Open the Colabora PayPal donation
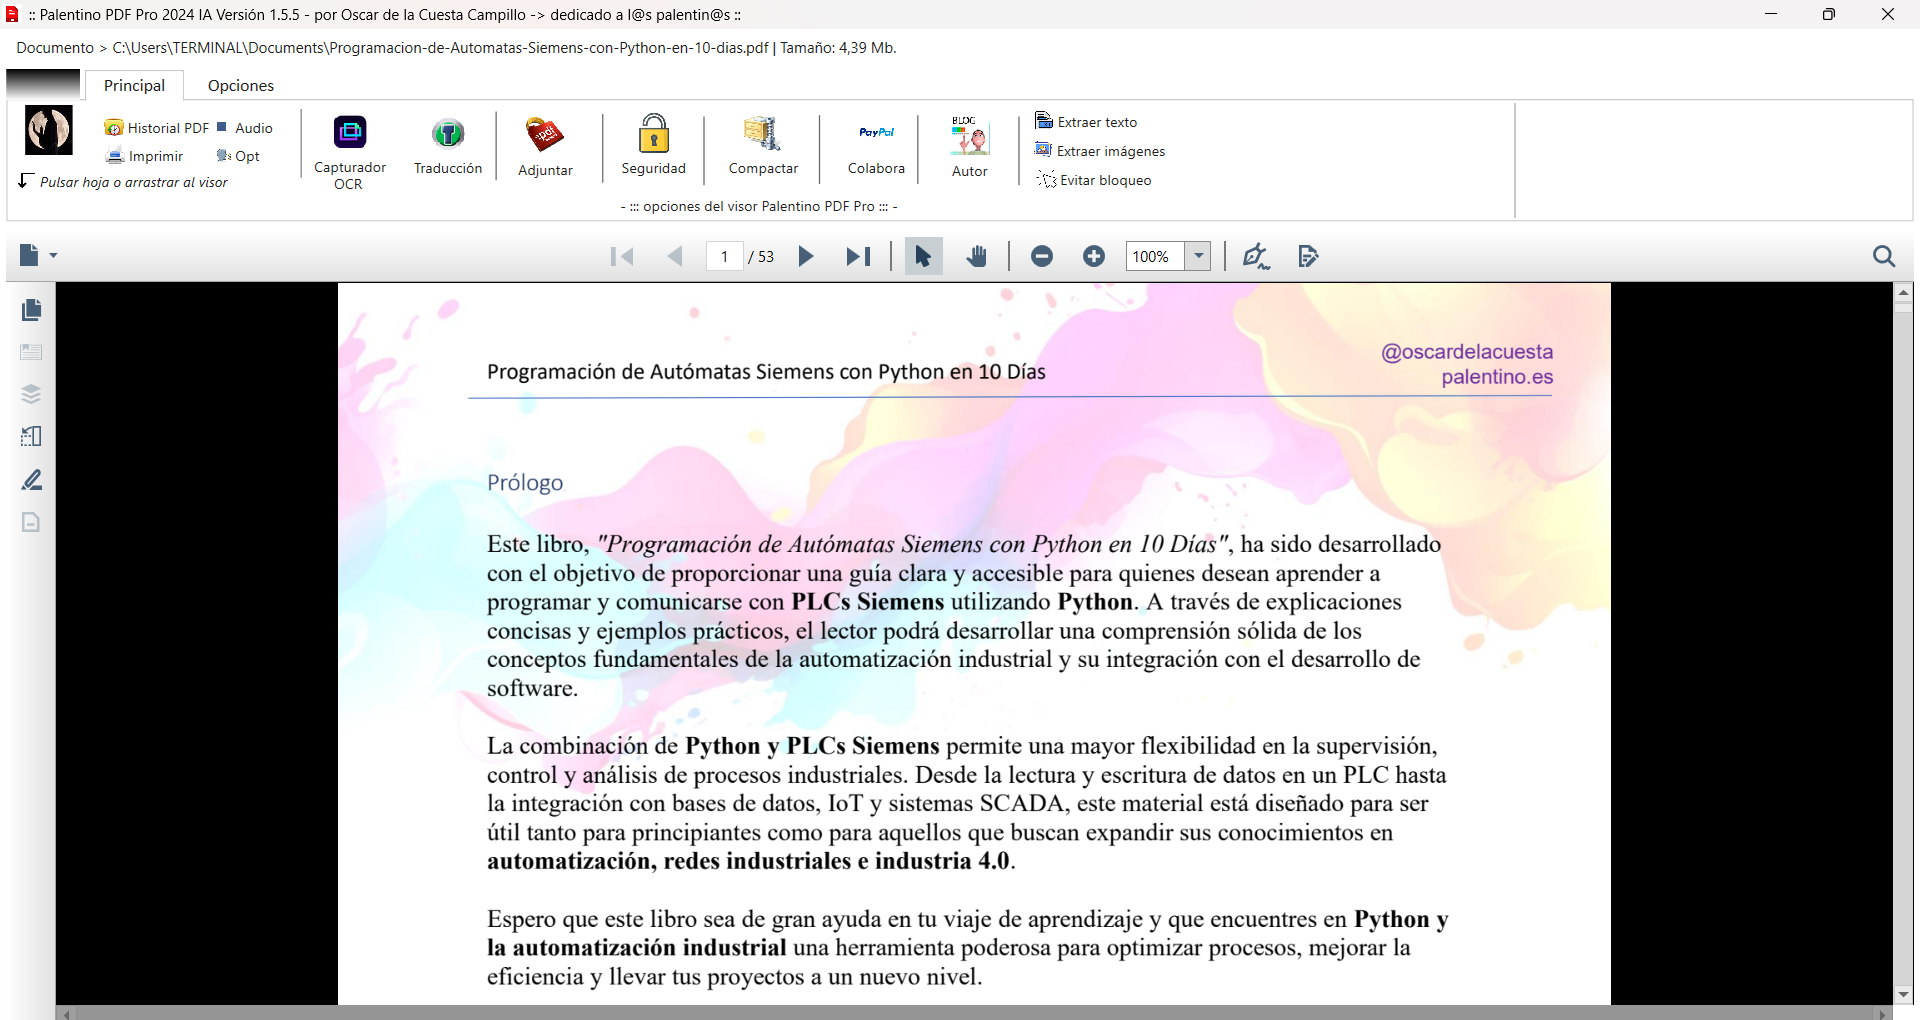This screenshot has height=1020, width=1920. pyautogui.click(x=876, y=133)
